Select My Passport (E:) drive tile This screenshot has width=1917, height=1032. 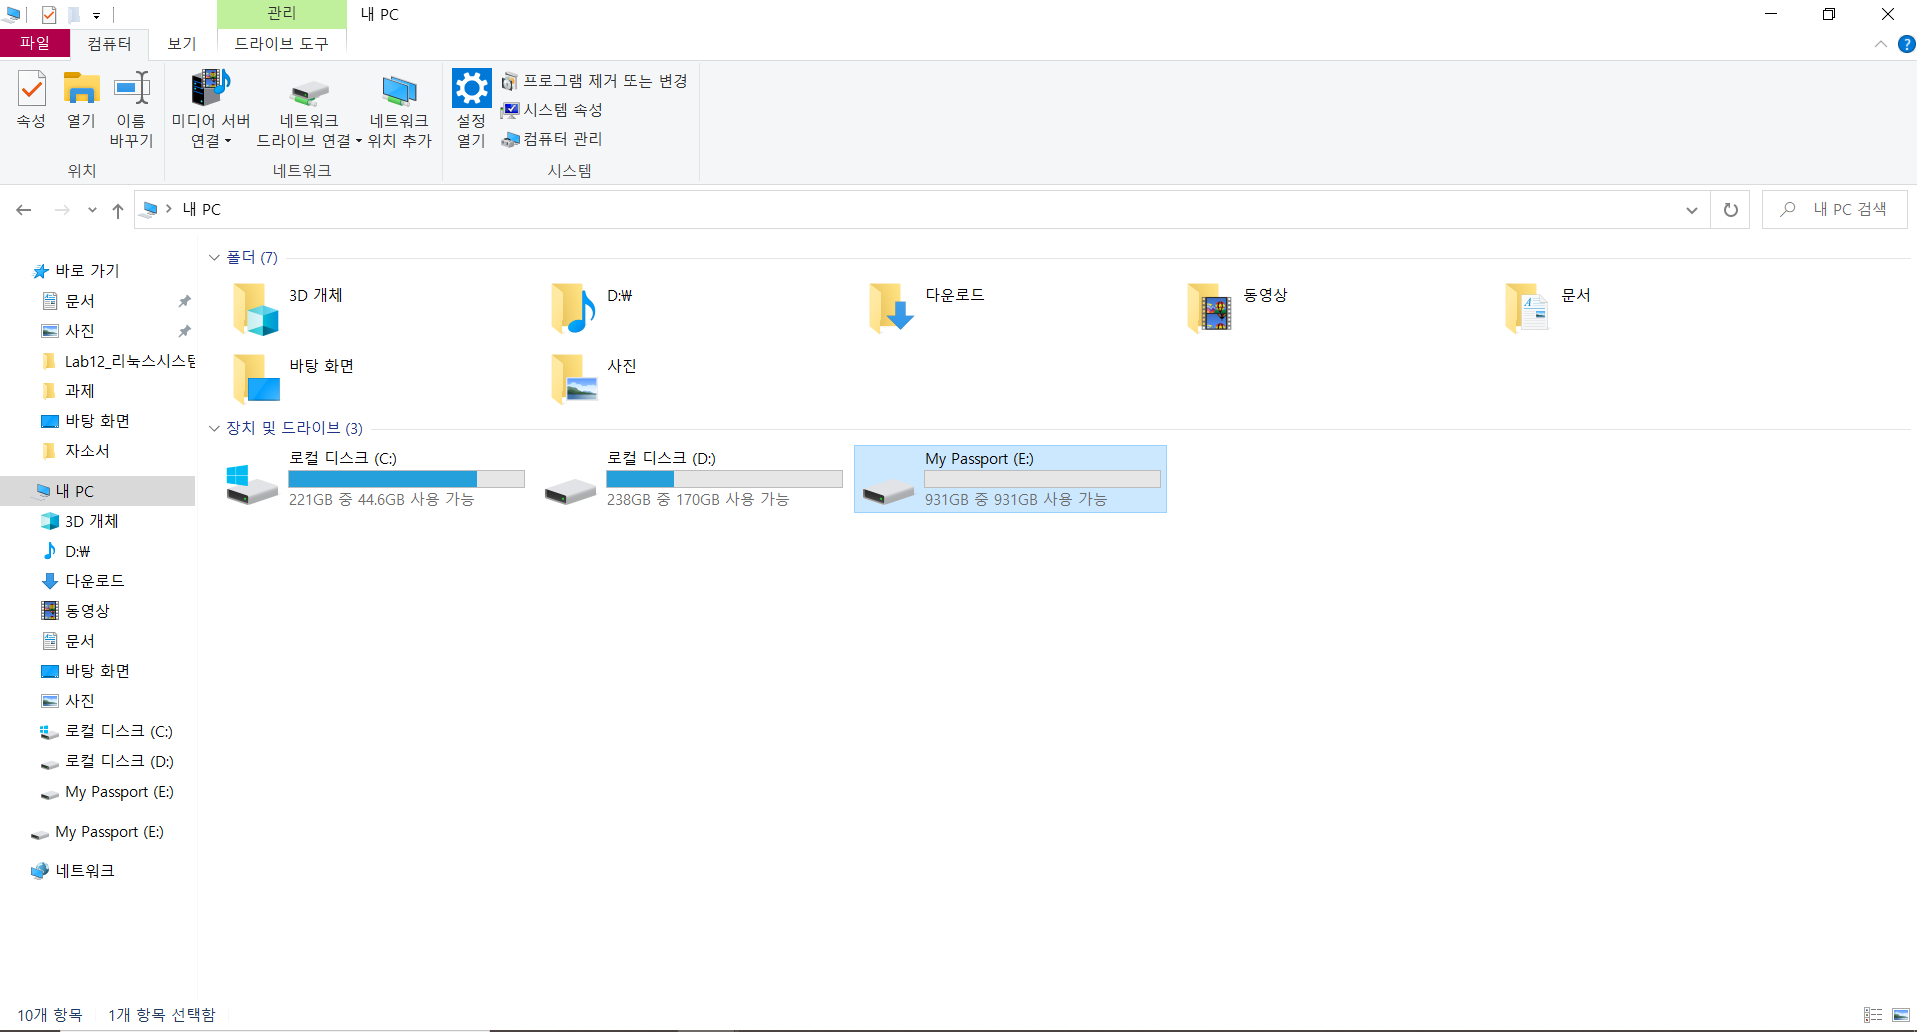[x=1010, y=479]
